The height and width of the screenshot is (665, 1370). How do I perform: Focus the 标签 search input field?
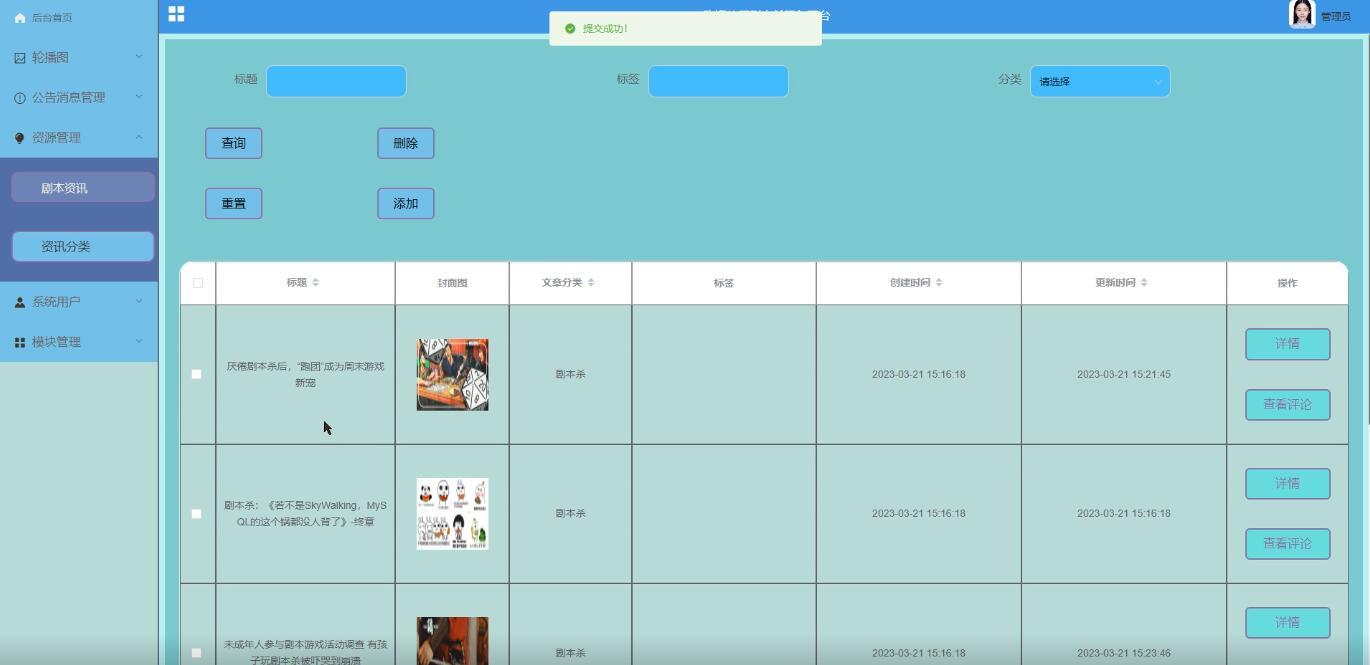pyautogui.click(x=718, y=81)
